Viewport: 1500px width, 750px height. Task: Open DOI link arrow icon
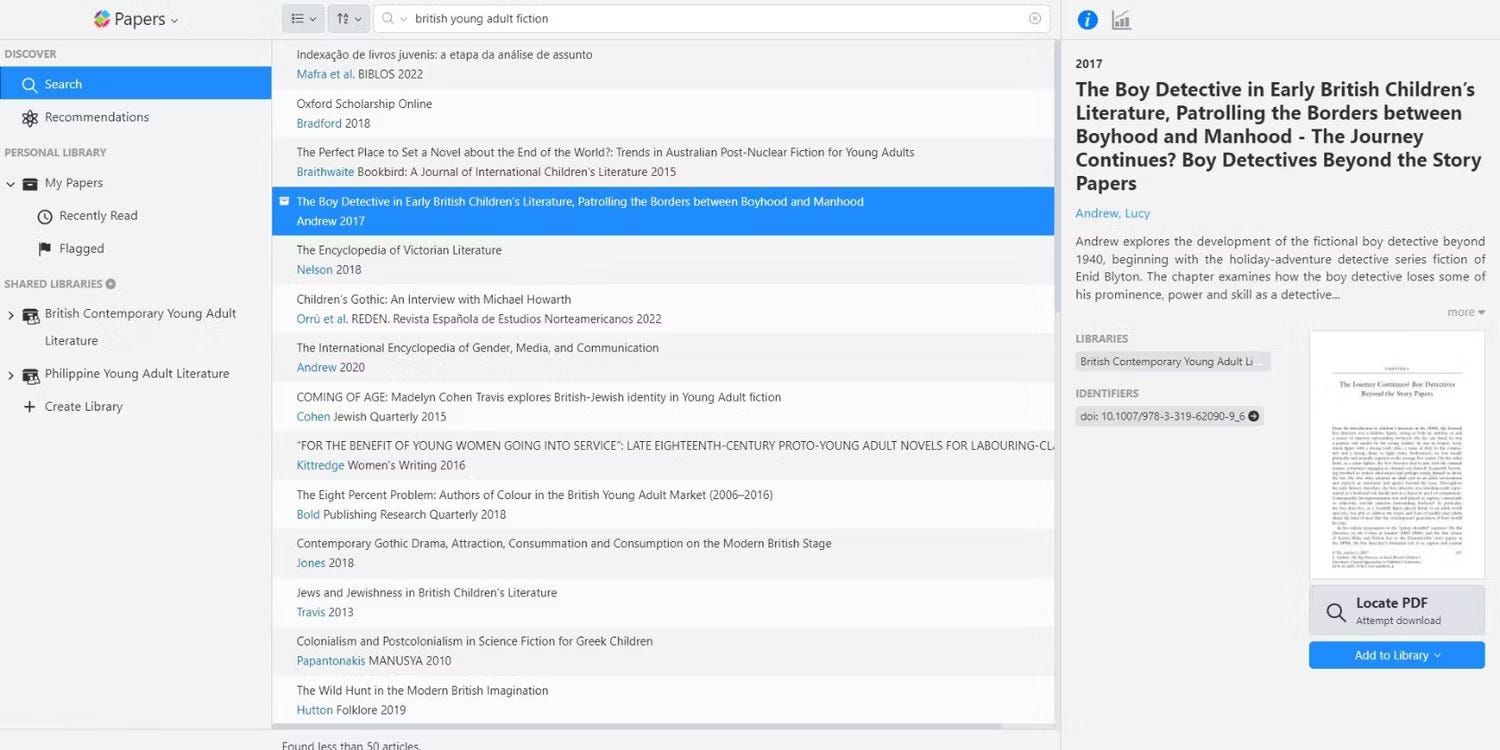point(1253,416)
